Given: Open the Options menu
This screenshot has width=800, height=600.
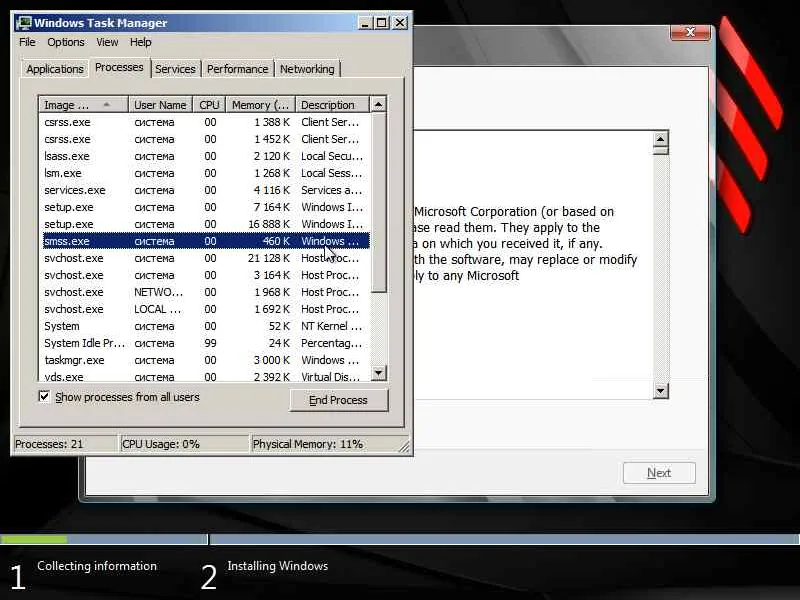Looking at the screenshot, I should click(66, 42).
